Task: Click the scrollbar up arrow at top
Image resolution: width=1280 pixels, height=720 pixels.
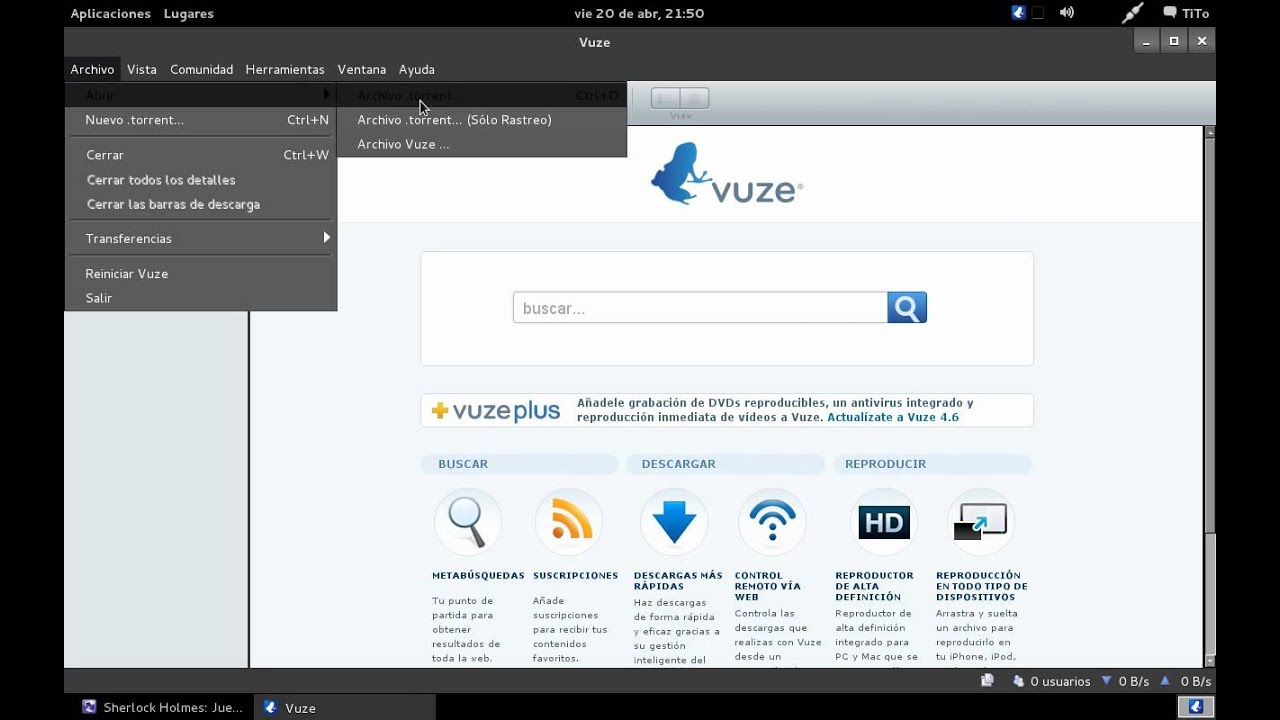Action: pyautogui.click(x=1210, y=131)
